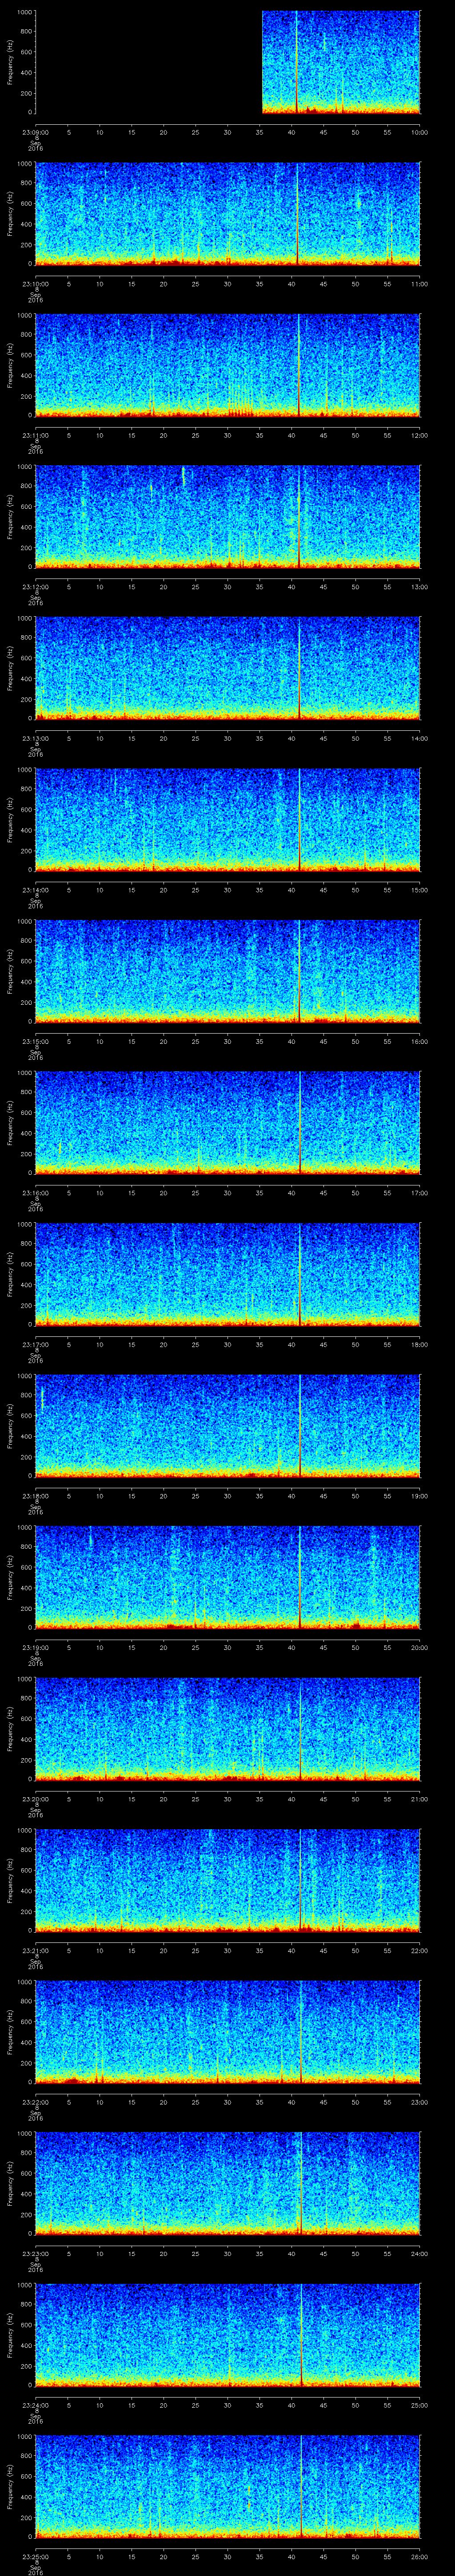Open the spectrogram panel starting at 23:19:00
The height and width of the screenshot is (2576, 455).
tap(228, 1577)
